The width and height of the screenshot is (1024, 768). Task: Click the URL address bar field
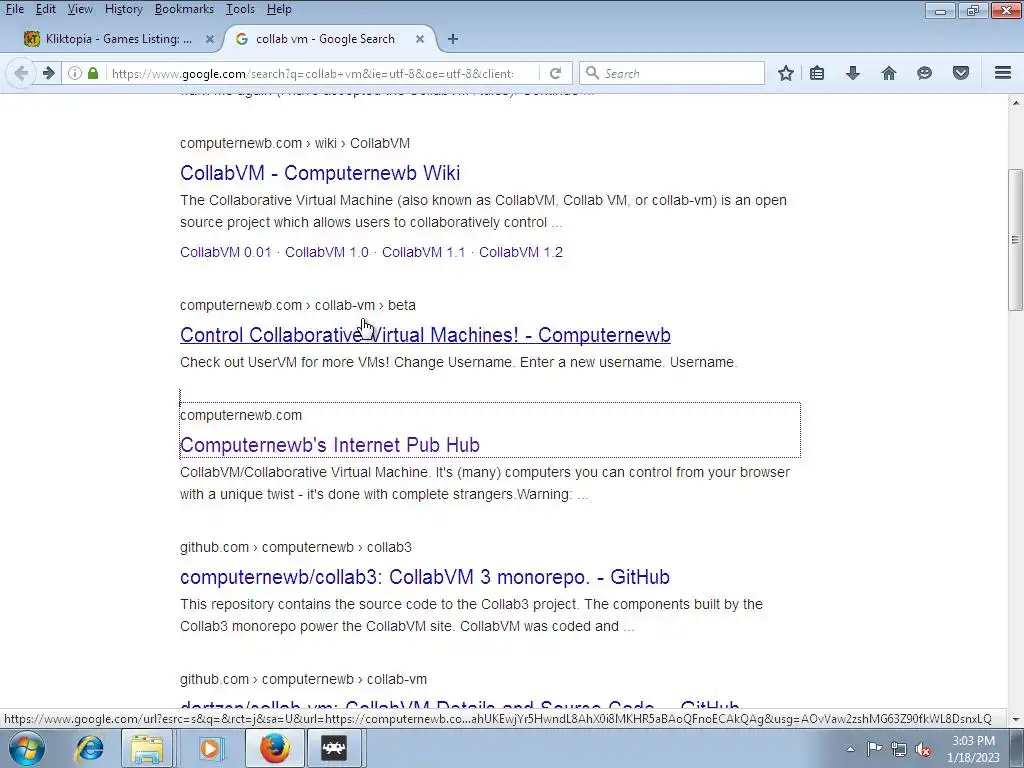pos(312,73)
